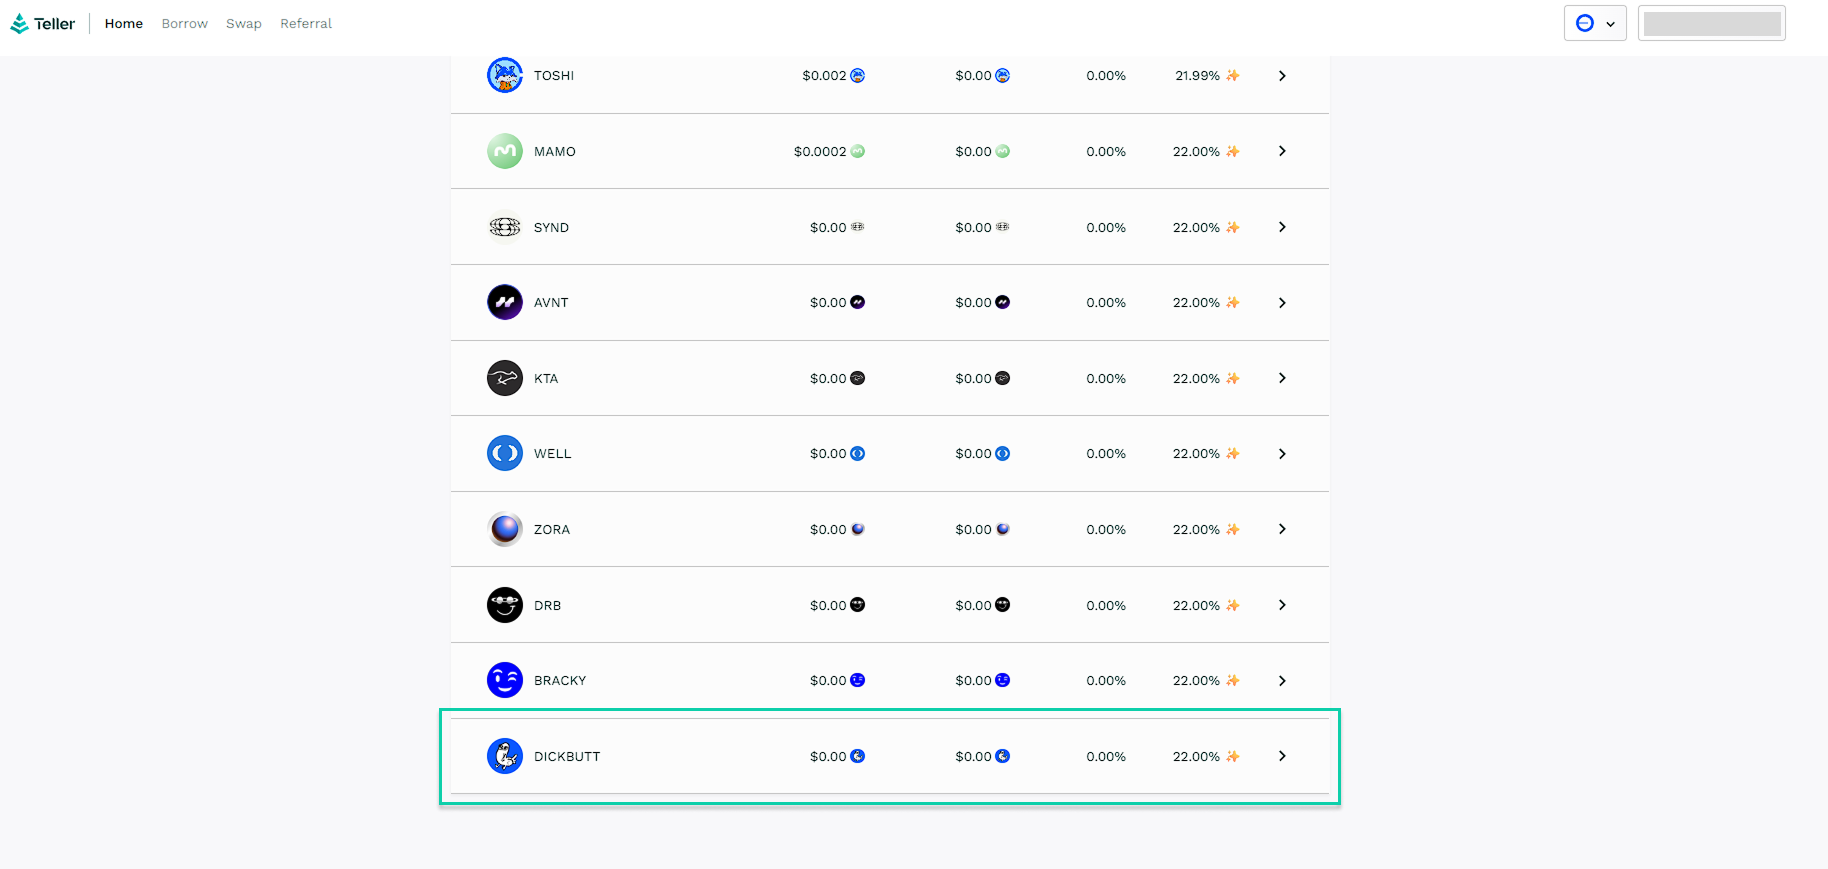Screen dimensions: 1828x869
Task: Click the sparkle icon beside TOSHI 21.99%
Action: 1233,76
